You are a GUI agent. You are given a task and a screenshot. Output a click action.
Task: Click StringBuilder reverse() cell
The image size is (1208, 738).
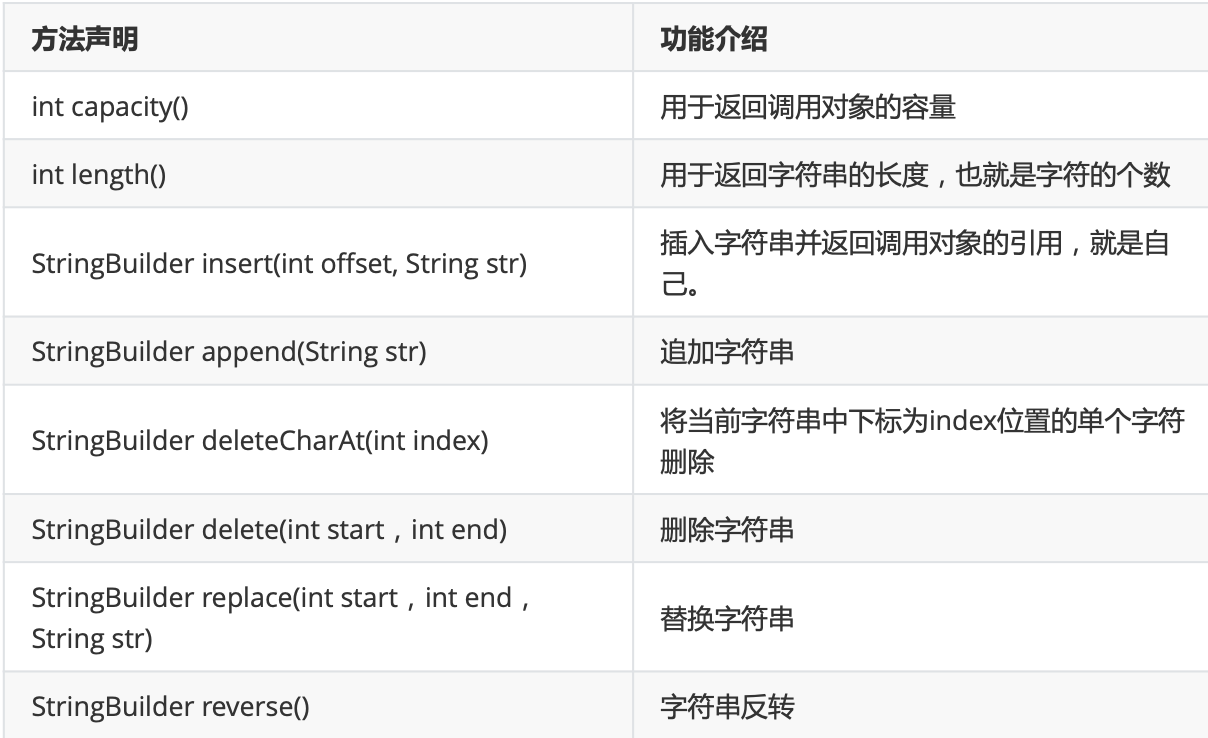(170, 707)
